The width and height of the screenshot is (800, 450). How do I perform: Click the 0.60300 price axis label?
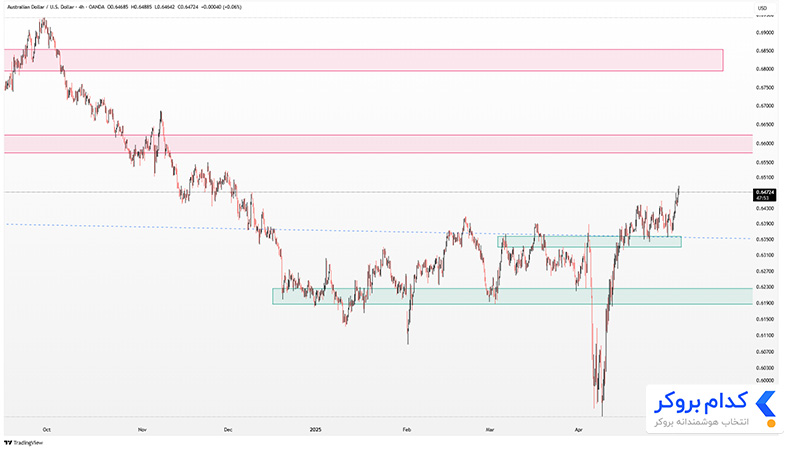pyautogui.click(x=765, y=368)
